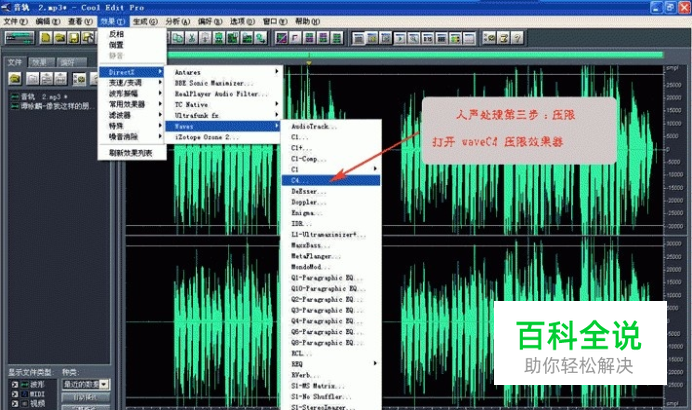The height and width of the screenshot is (410, 692).
Task: Choose BBE Sonic Maximizer in DirectX submenu
Action: pyautogui.click(x=223, y=83)
